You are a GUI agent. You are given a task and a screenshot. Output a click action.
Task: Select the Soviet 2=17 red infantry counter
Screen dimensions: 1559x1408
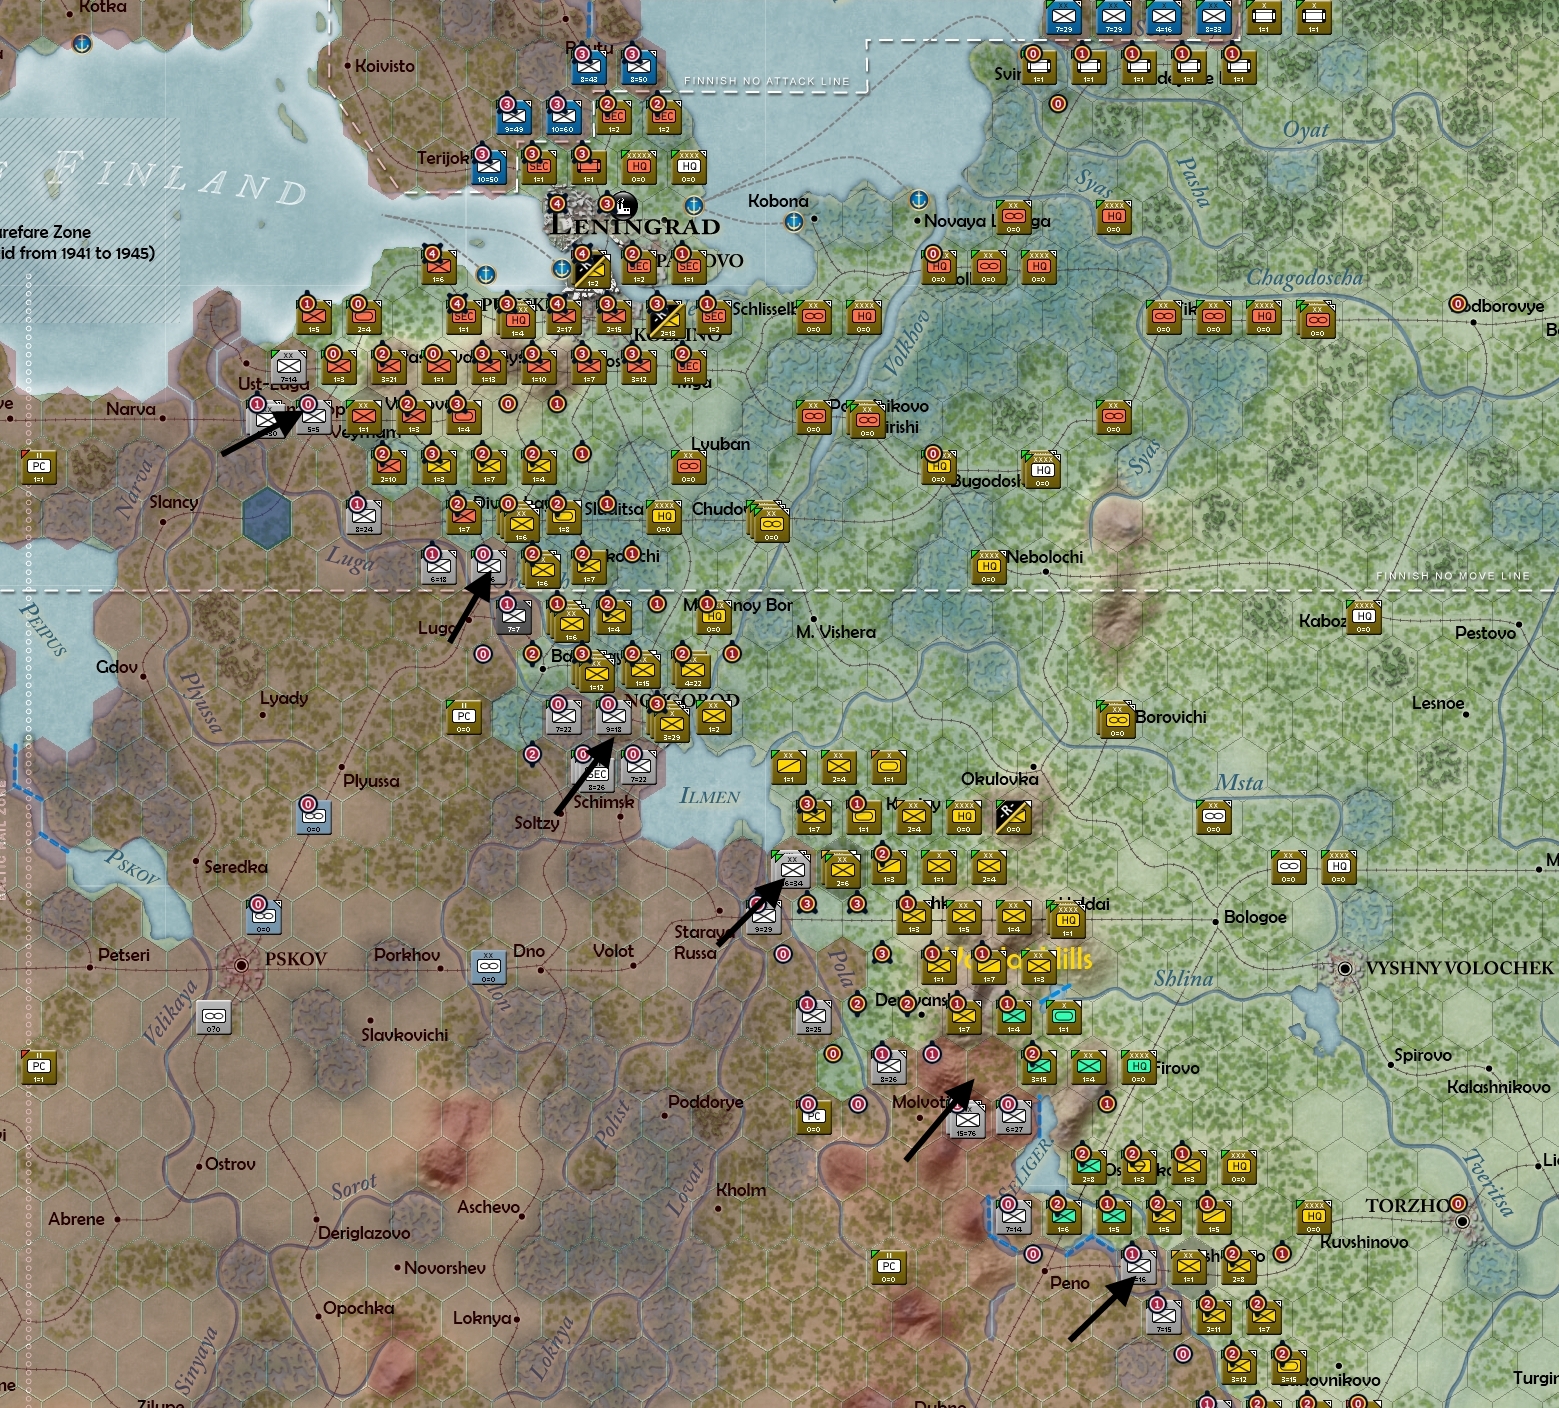pyautogui.click(x=563, y=317)
